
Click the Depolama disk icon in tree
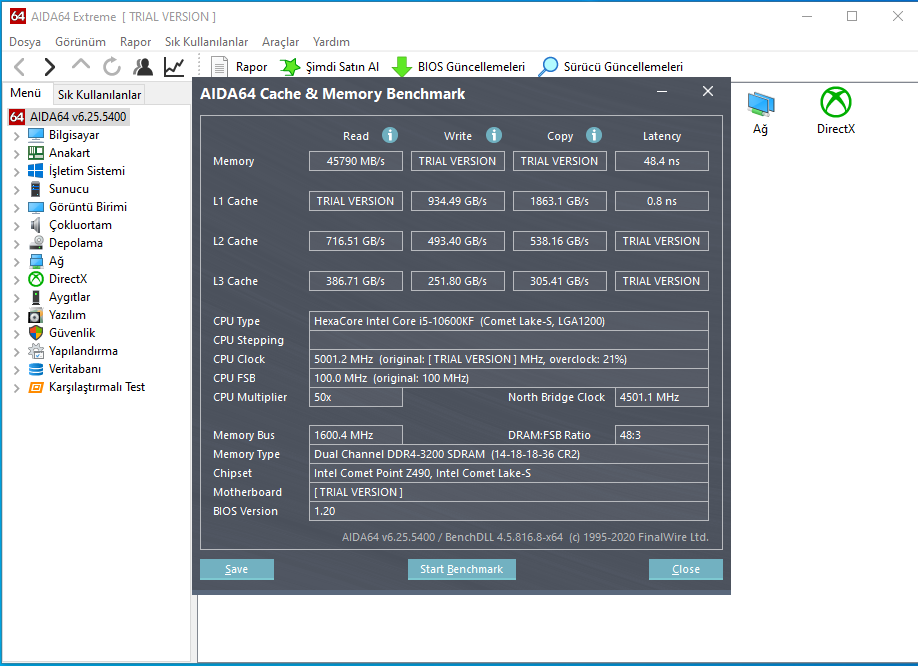click(36, 243)
